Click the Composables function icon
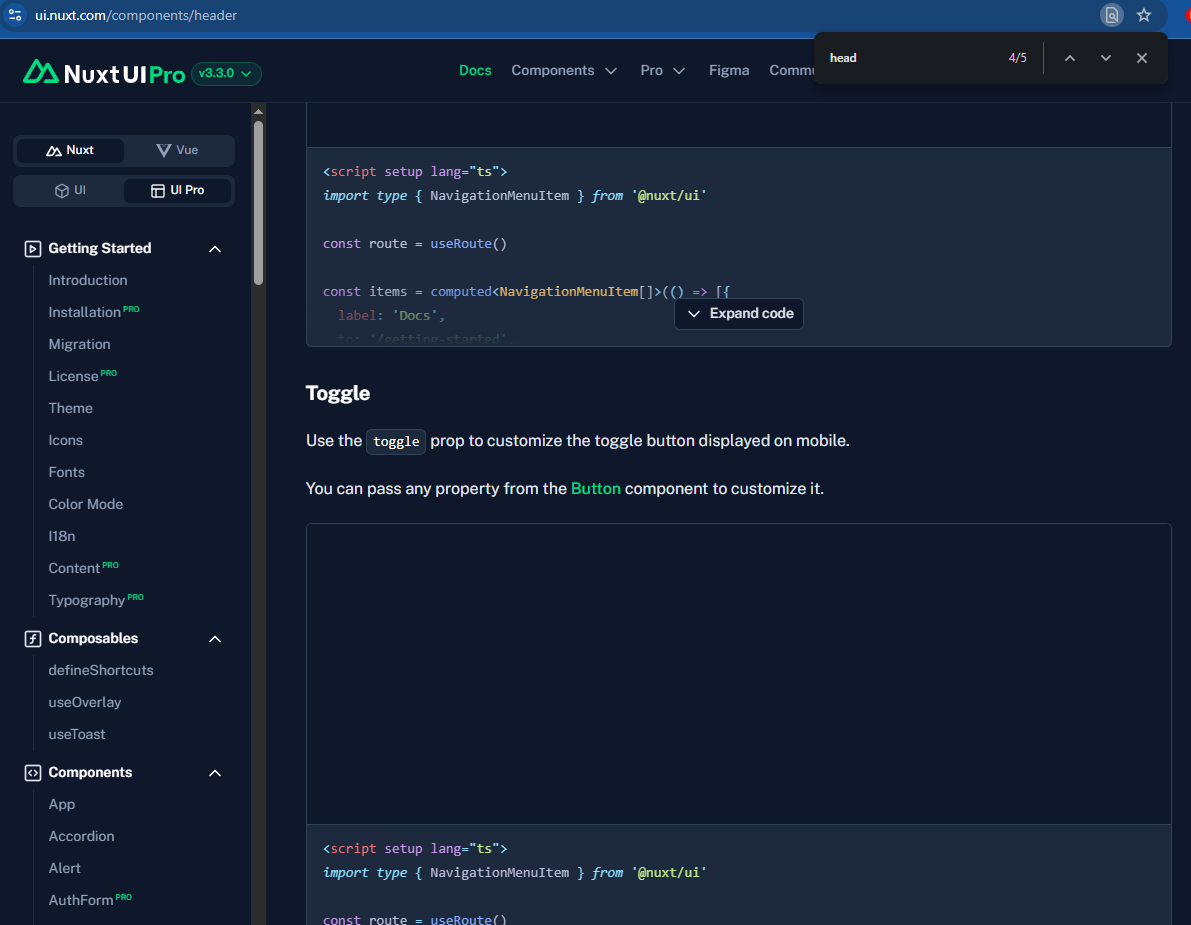This screenshot has width=1191, height=925. click(x=33, y=639)
